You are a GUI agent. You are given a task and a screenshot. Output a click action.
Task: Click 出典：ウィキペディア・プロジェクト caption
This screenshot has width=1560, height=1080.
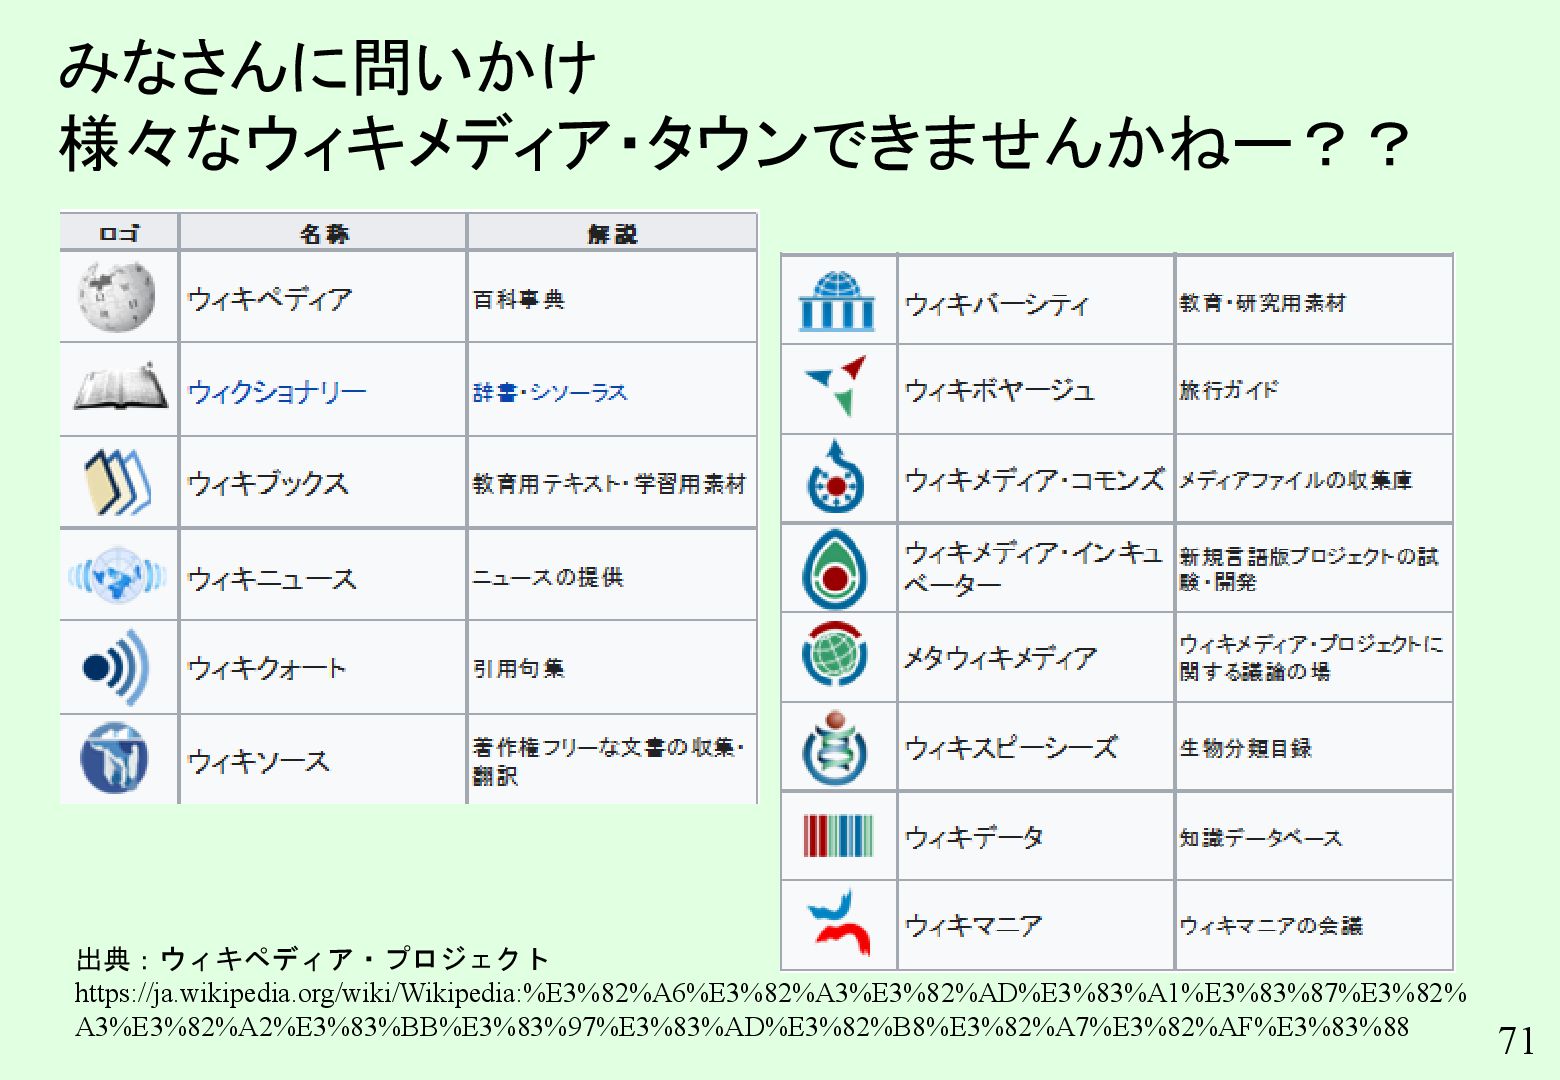312,959
